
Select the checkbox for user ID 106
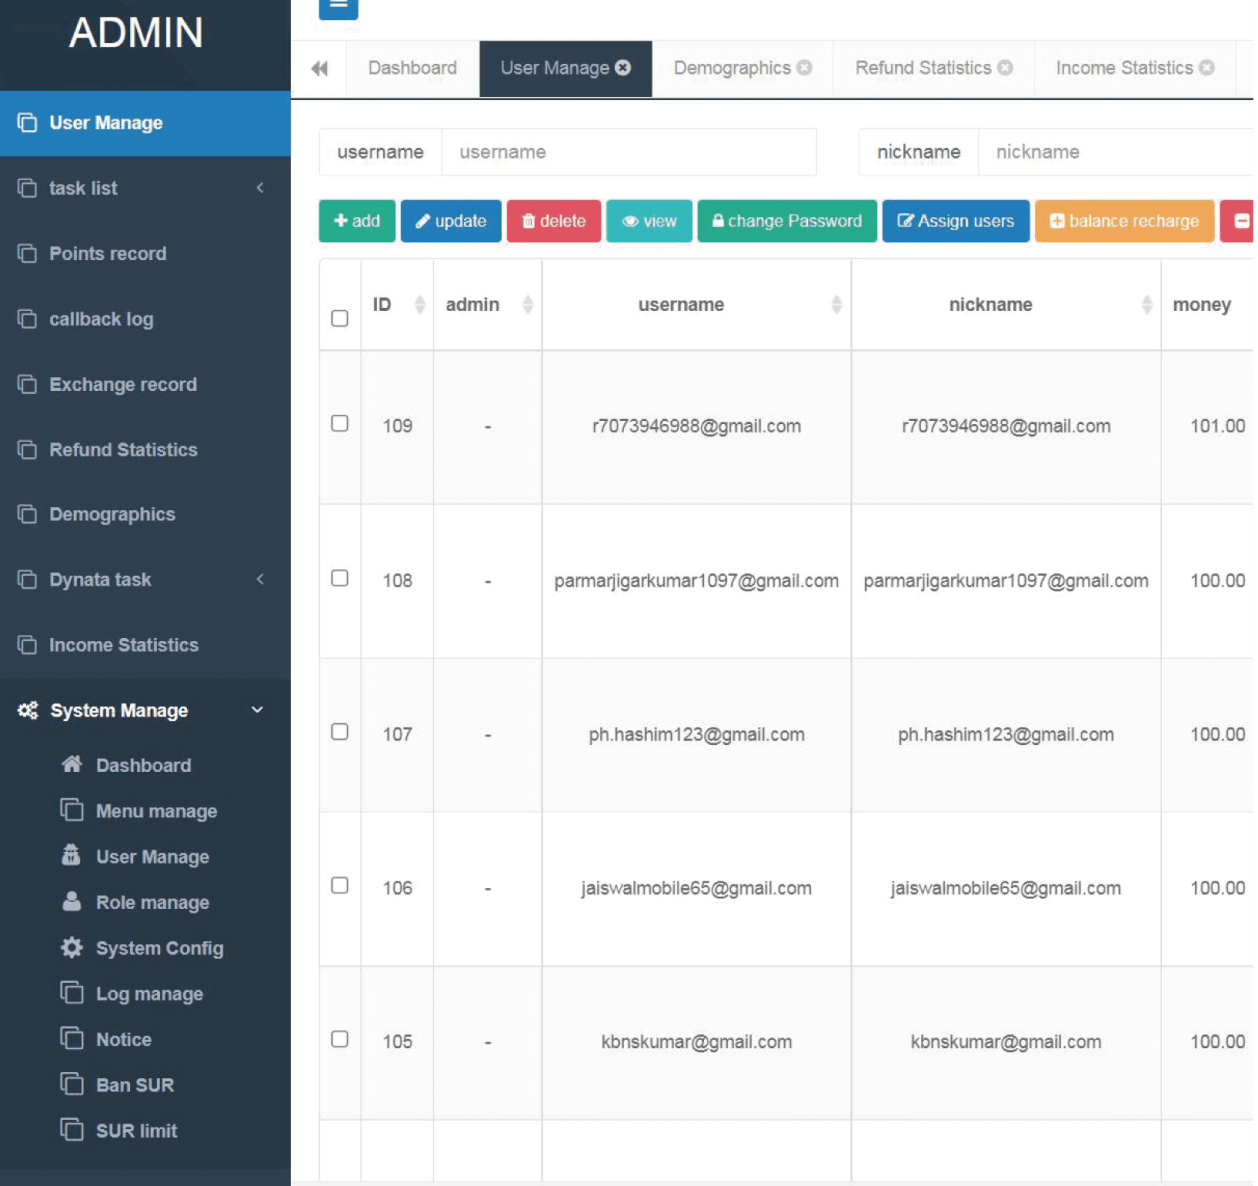340,886
